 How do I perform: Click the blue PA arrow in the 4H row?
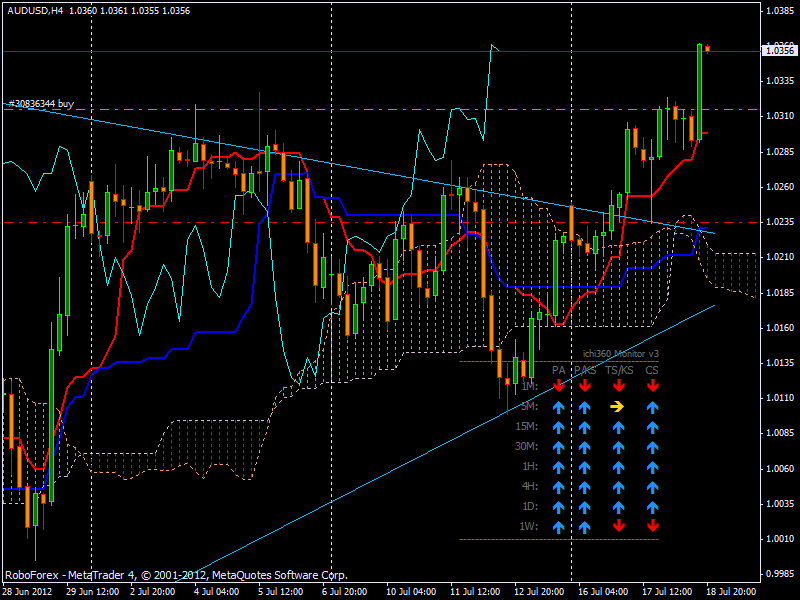click(x=559, y=486)
